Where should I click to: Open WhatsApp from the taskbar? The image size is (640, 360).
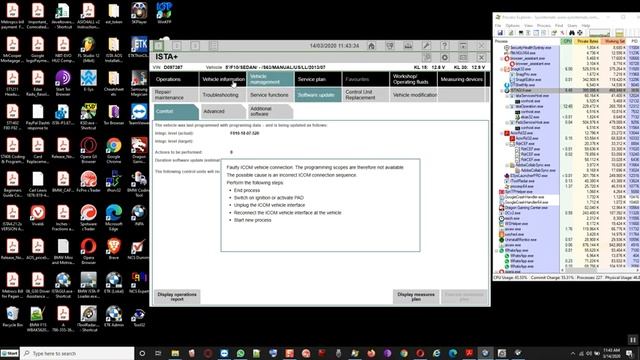(x=240, y=353)
